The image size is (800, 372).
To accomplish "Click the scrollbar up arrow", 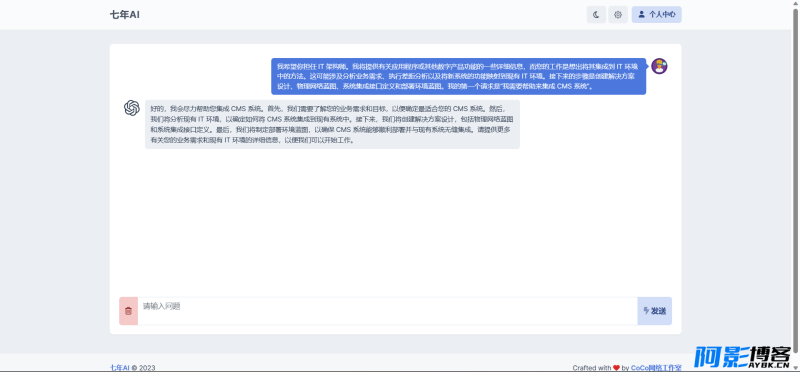I will [795, 4].
